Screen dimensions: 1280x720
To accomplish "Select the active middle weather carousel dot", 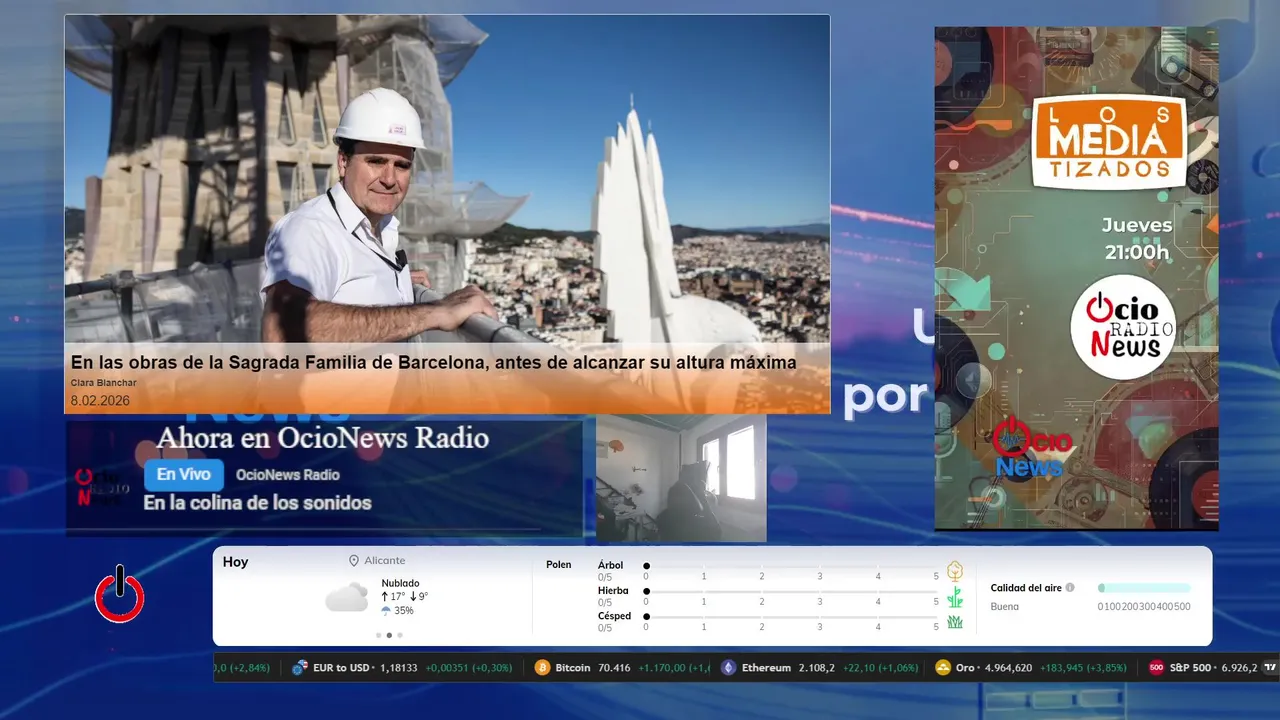I will click(389, 635).
